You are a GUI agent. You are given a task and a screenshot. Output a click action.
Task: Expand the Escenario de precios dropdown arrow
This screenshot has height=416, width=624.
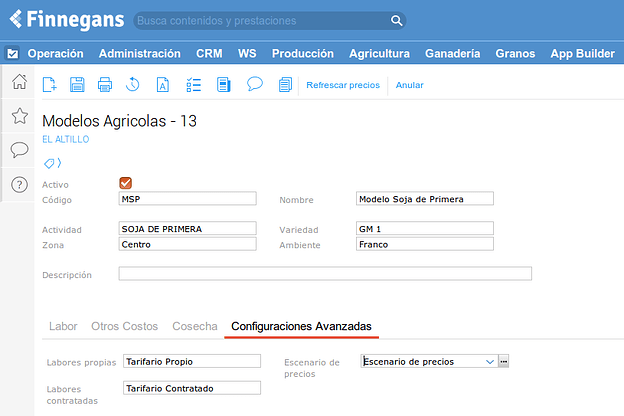[x=490, y=361]
